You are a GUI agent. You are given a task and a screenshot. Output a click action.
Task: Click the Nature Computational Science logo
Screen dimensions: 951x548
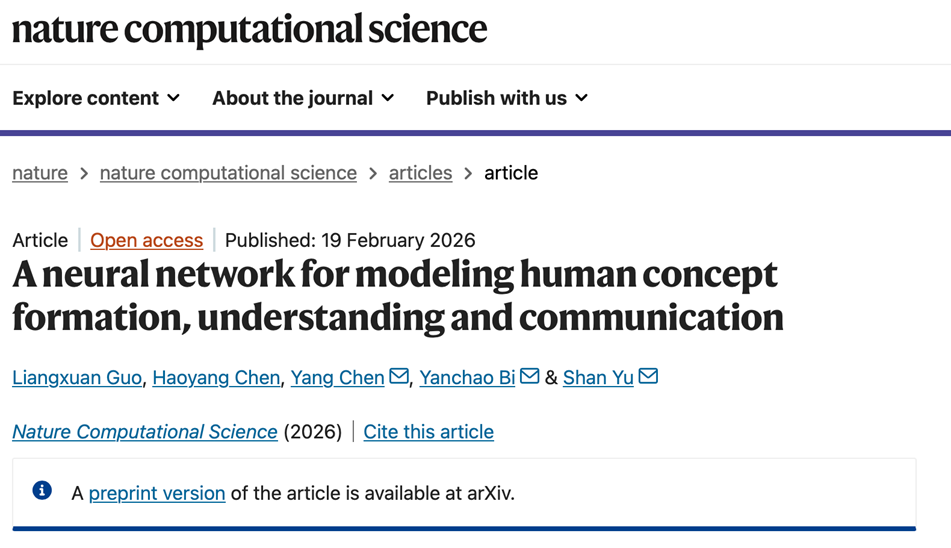click(x=249, y=29)
